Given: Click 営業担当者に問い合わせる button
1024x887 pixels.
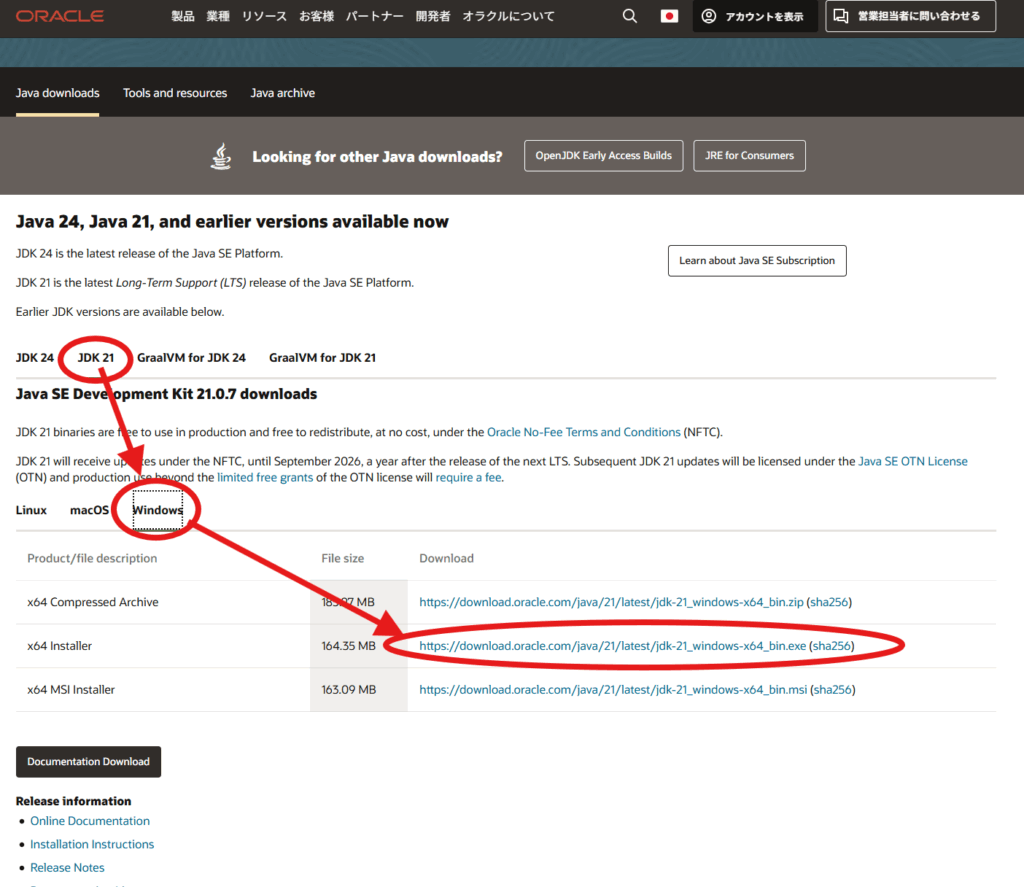Looking at the screenshot, I should point(910,16).
